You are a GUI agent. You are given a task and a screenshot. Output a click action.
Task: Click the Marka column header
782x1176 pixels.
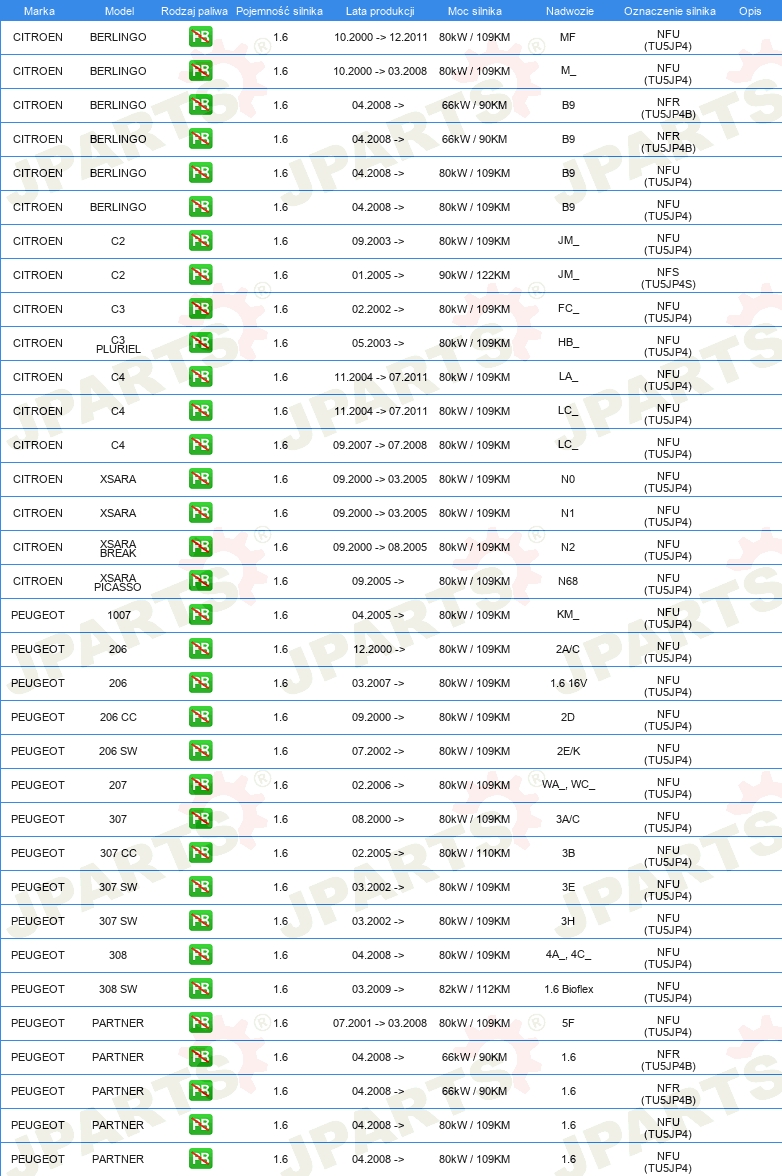tap(39, 11)
